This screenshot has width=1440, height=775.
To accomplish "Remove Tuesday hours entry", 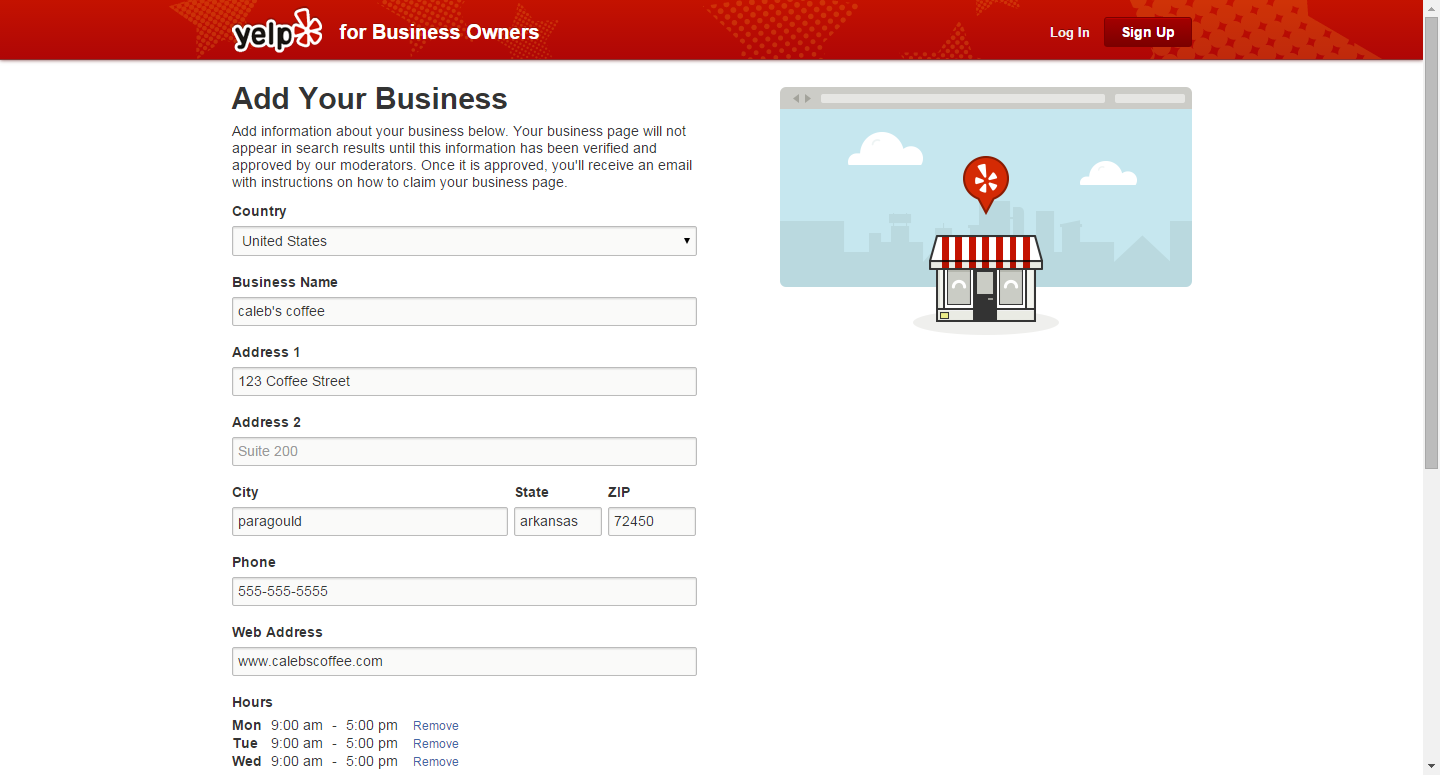I will (435, 744).
